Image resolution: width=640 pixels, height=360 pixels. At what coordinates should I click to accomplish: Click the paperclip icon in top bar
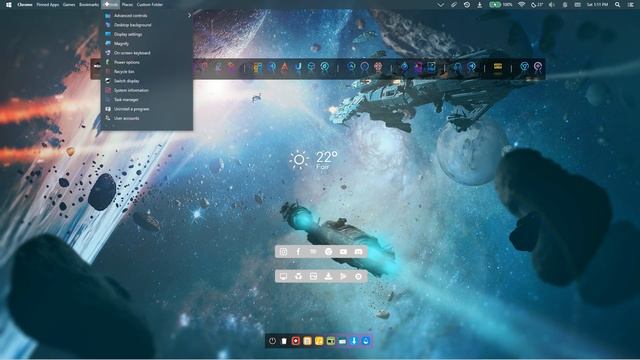(x=453, y=5)
